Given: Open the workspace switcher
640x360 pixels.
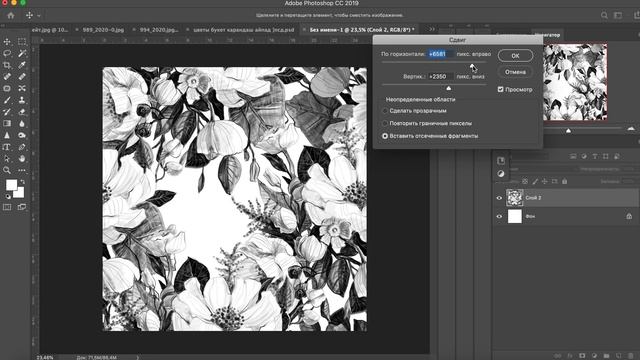Looking at the screenshot, I should tap(618, 16).
